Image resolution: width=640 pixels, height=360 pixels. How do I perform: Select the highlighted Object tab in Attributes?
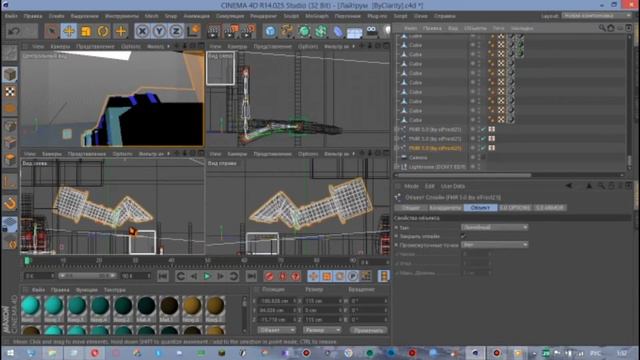480,208
